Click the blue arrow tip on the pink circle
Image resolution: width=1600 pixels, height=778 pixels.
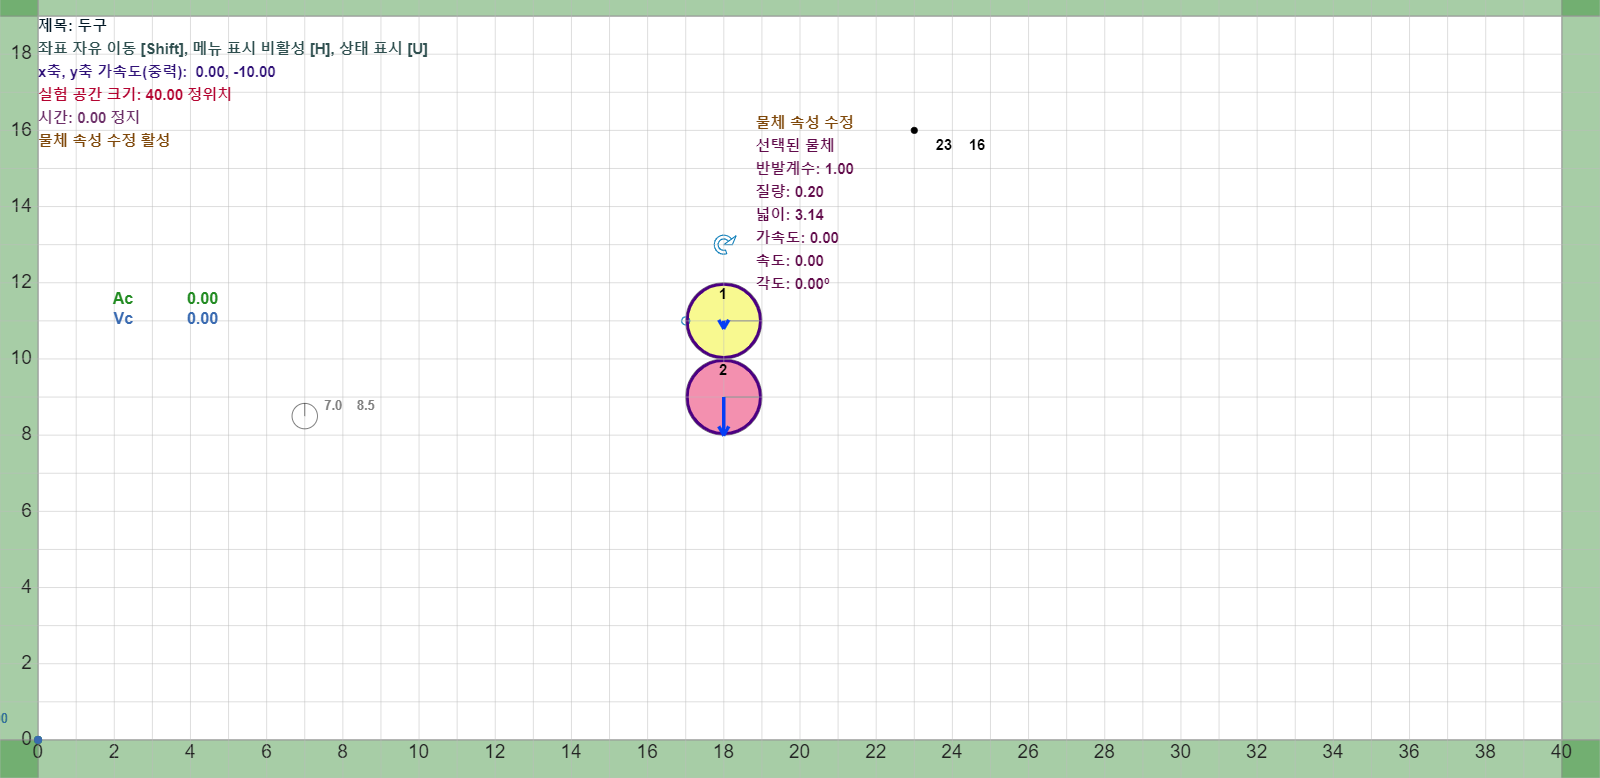pyautogui.click(x=724, y=430)
